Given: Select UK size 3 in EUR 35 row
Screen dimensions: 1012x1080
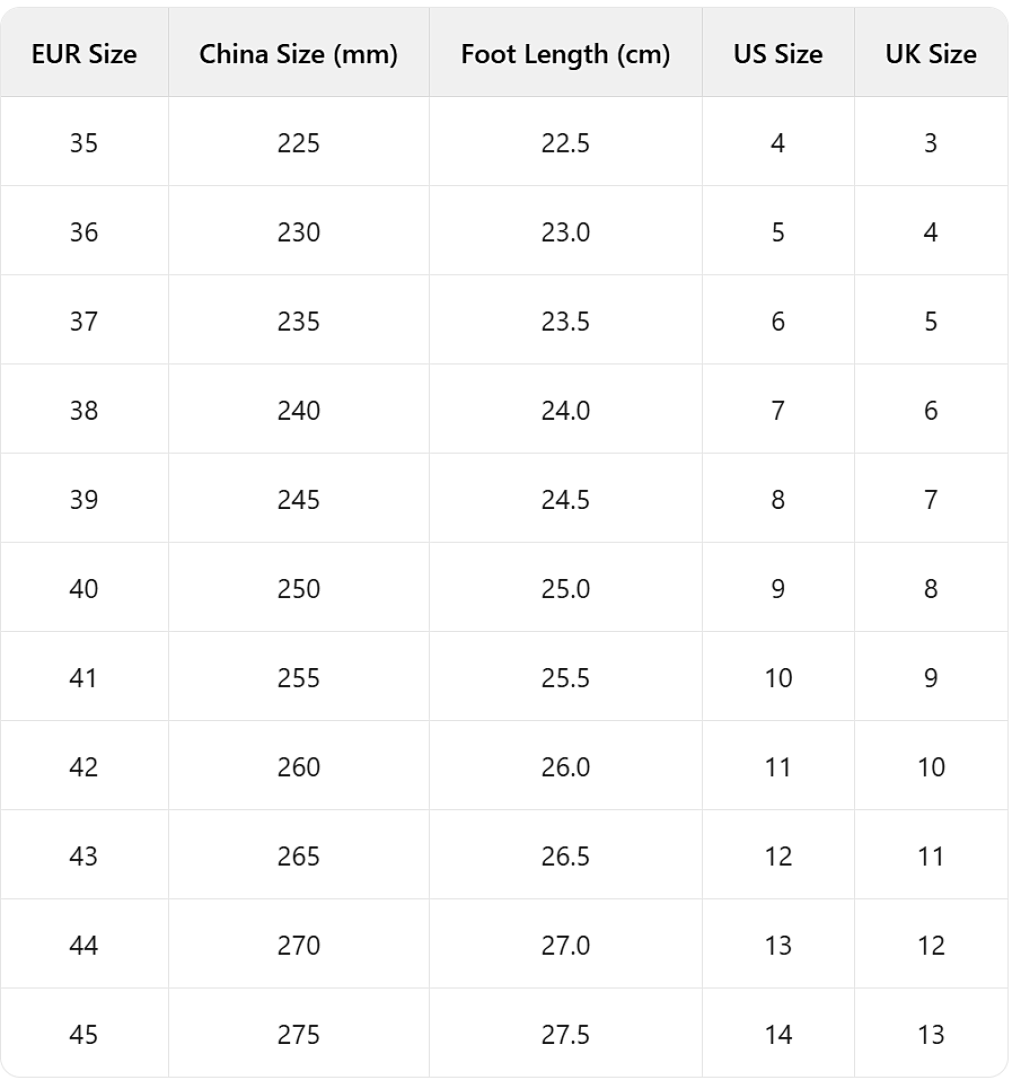Looking at the screenshot, I should (x=930, y=143).
